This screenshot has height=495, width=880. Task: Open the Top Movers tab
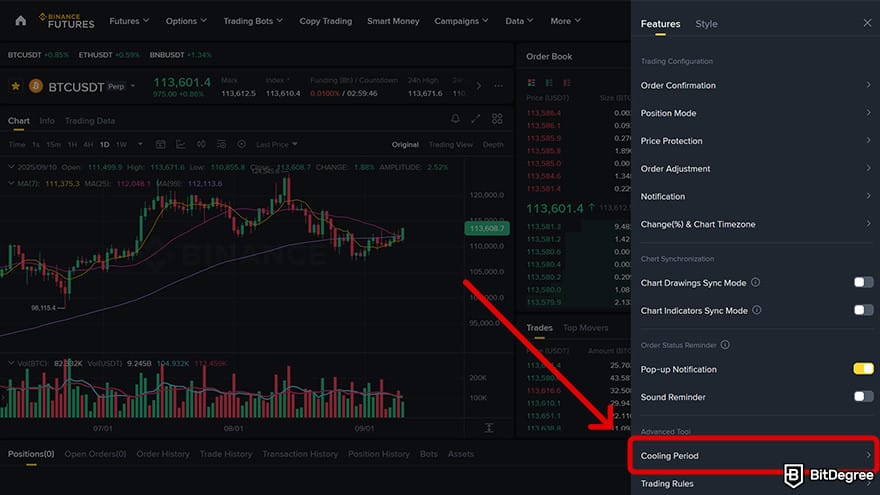(585, 328)
